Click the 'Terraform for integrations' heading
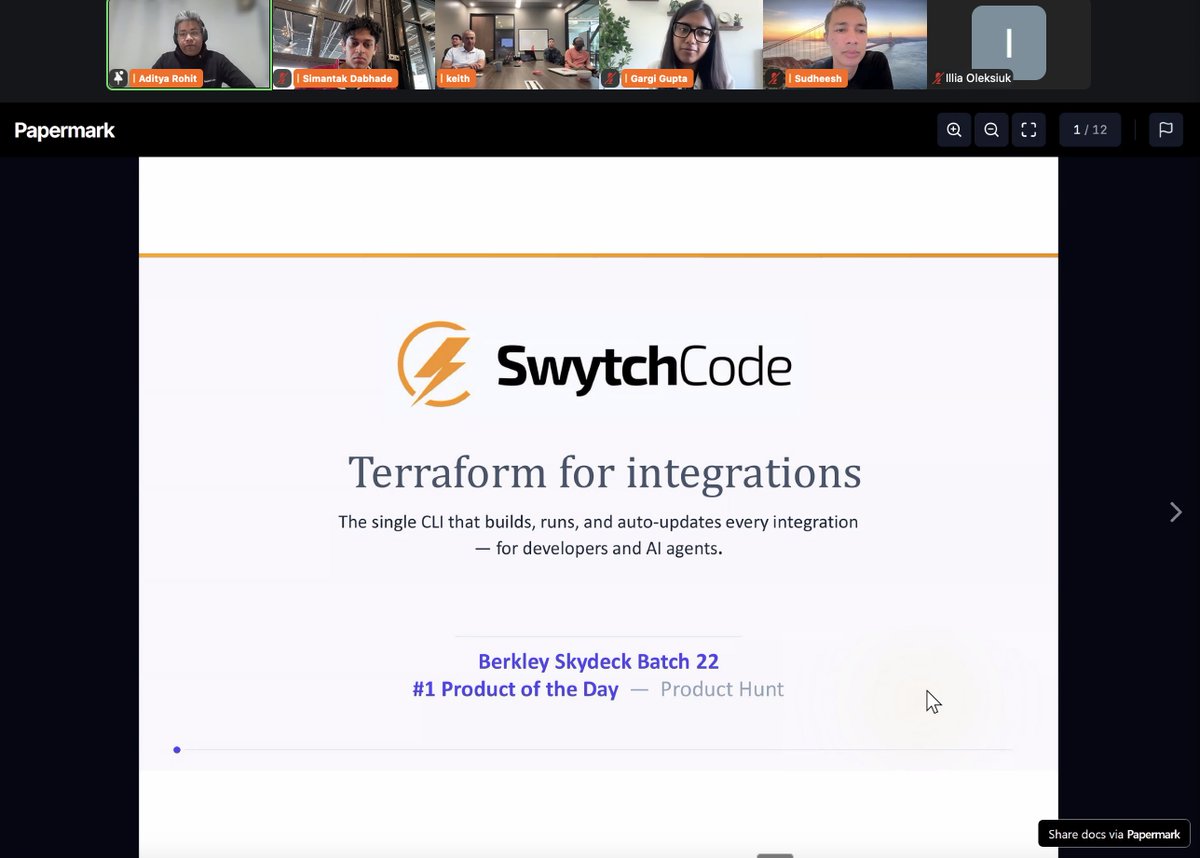The height and width of the screenshot is (858, 1200). pos(604,472)
